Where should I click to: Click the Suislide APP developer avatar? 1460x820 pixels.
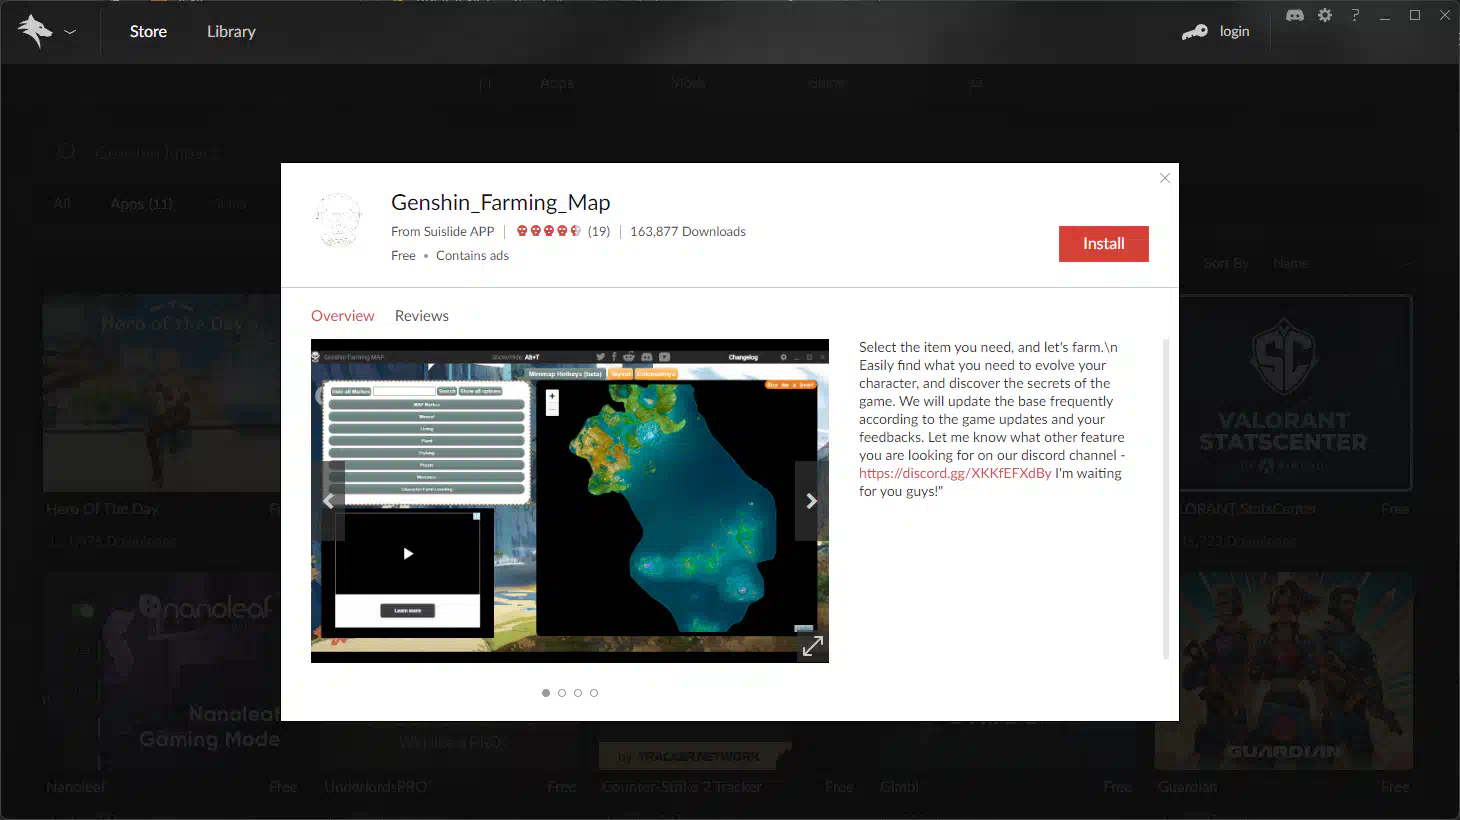pyautogui.click(x=339, y=221)
